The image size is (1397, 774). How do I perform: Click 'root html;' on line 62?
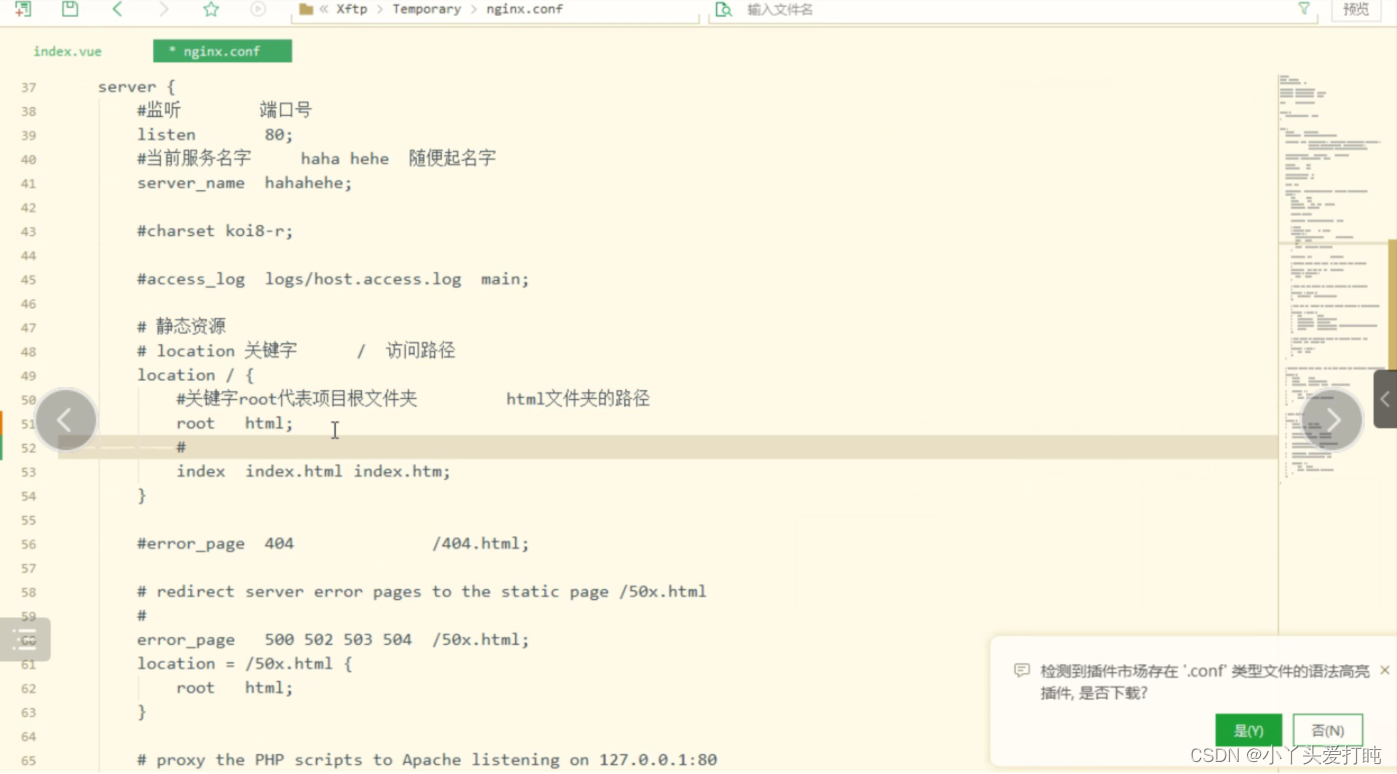point(235,688)
